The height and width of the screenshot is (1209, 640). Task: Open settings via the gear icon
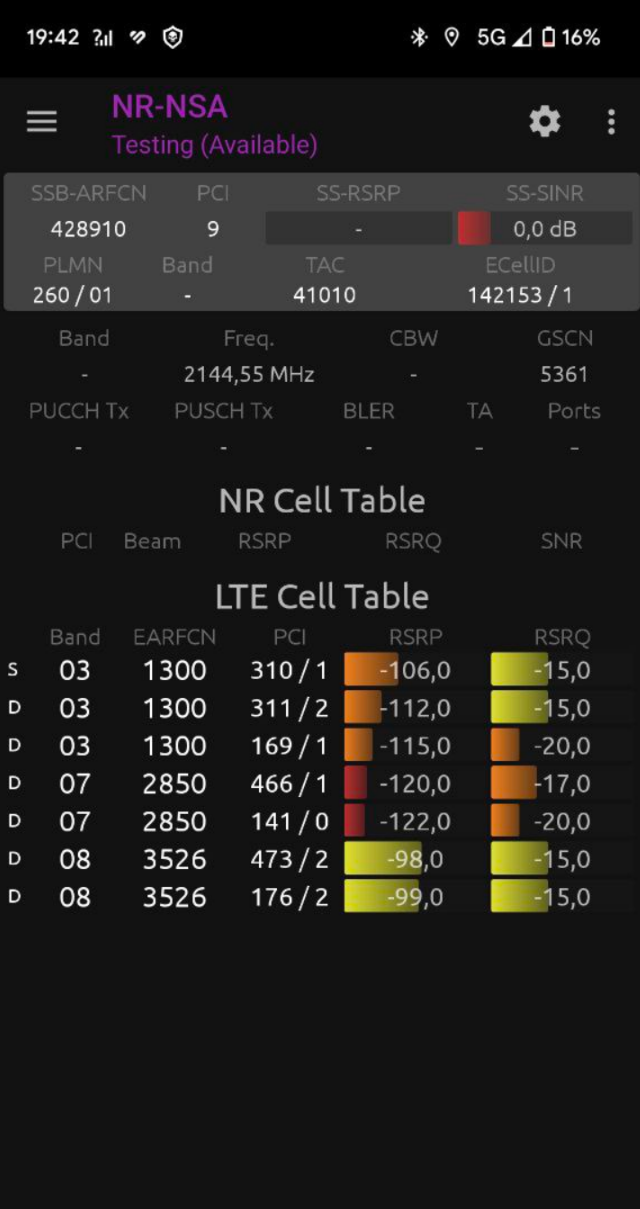(x=544, y=122)
